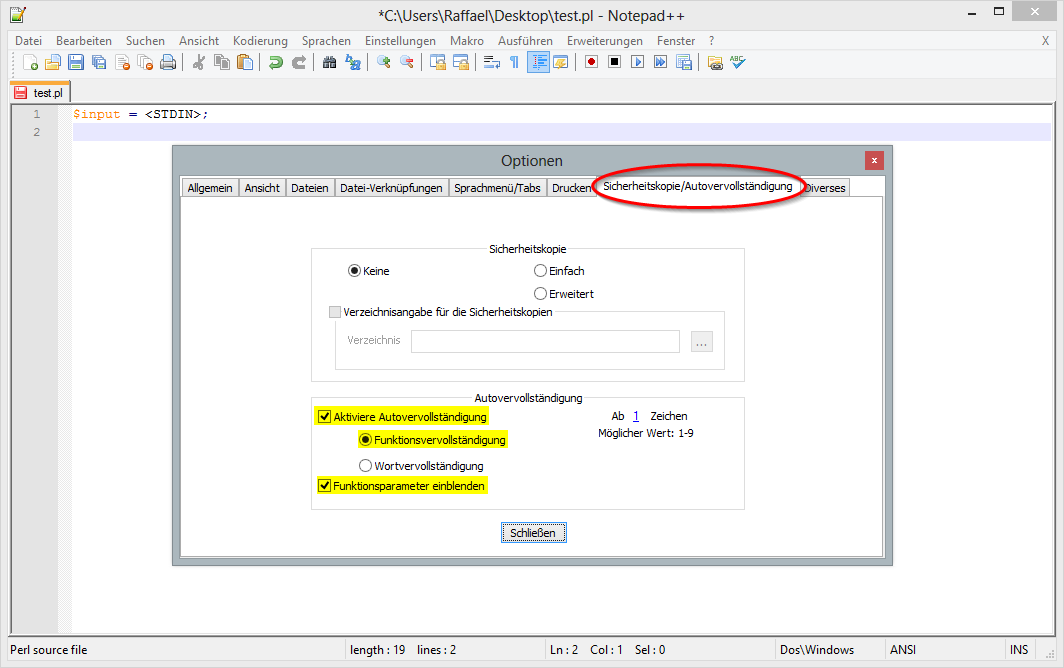The height and width of the screenshot is (668, 1064).
Task: Playback the recorded macro
Action: pyautogui.click(x=637, y=61)
